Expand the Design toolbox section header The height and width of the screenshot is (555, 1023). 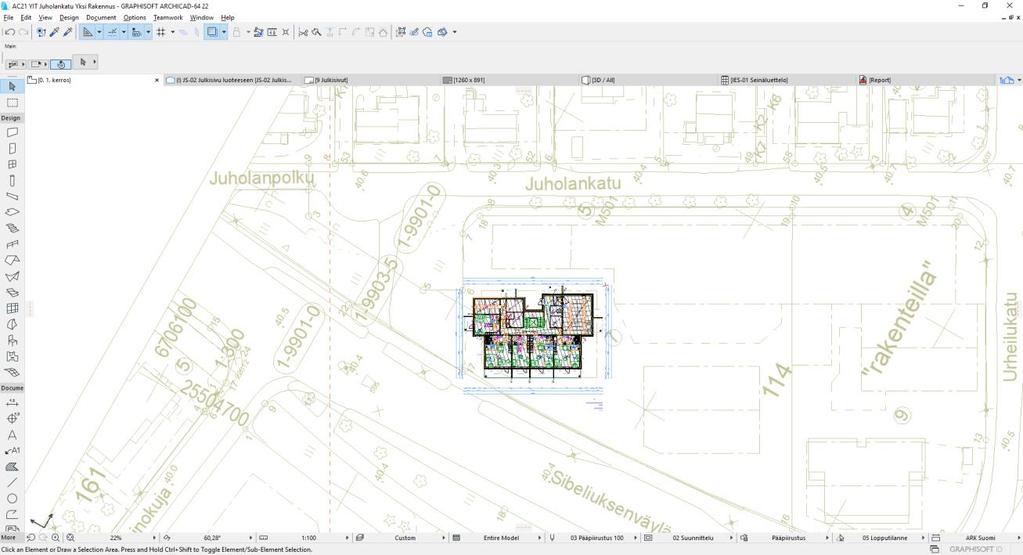click(x=11, y=118)
